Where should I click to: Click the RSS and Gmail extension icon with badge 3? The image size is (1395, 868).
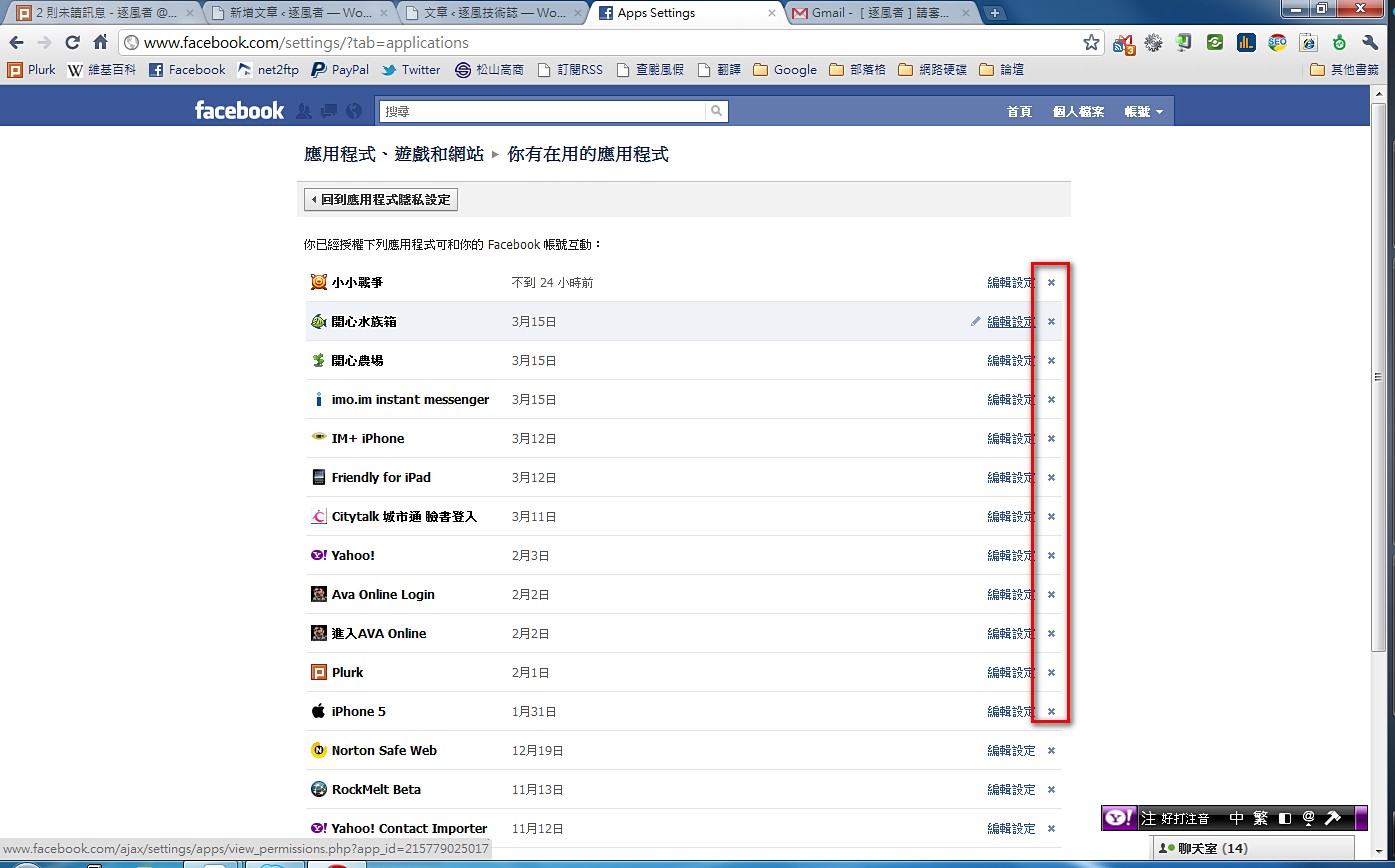coord(1125,43)
